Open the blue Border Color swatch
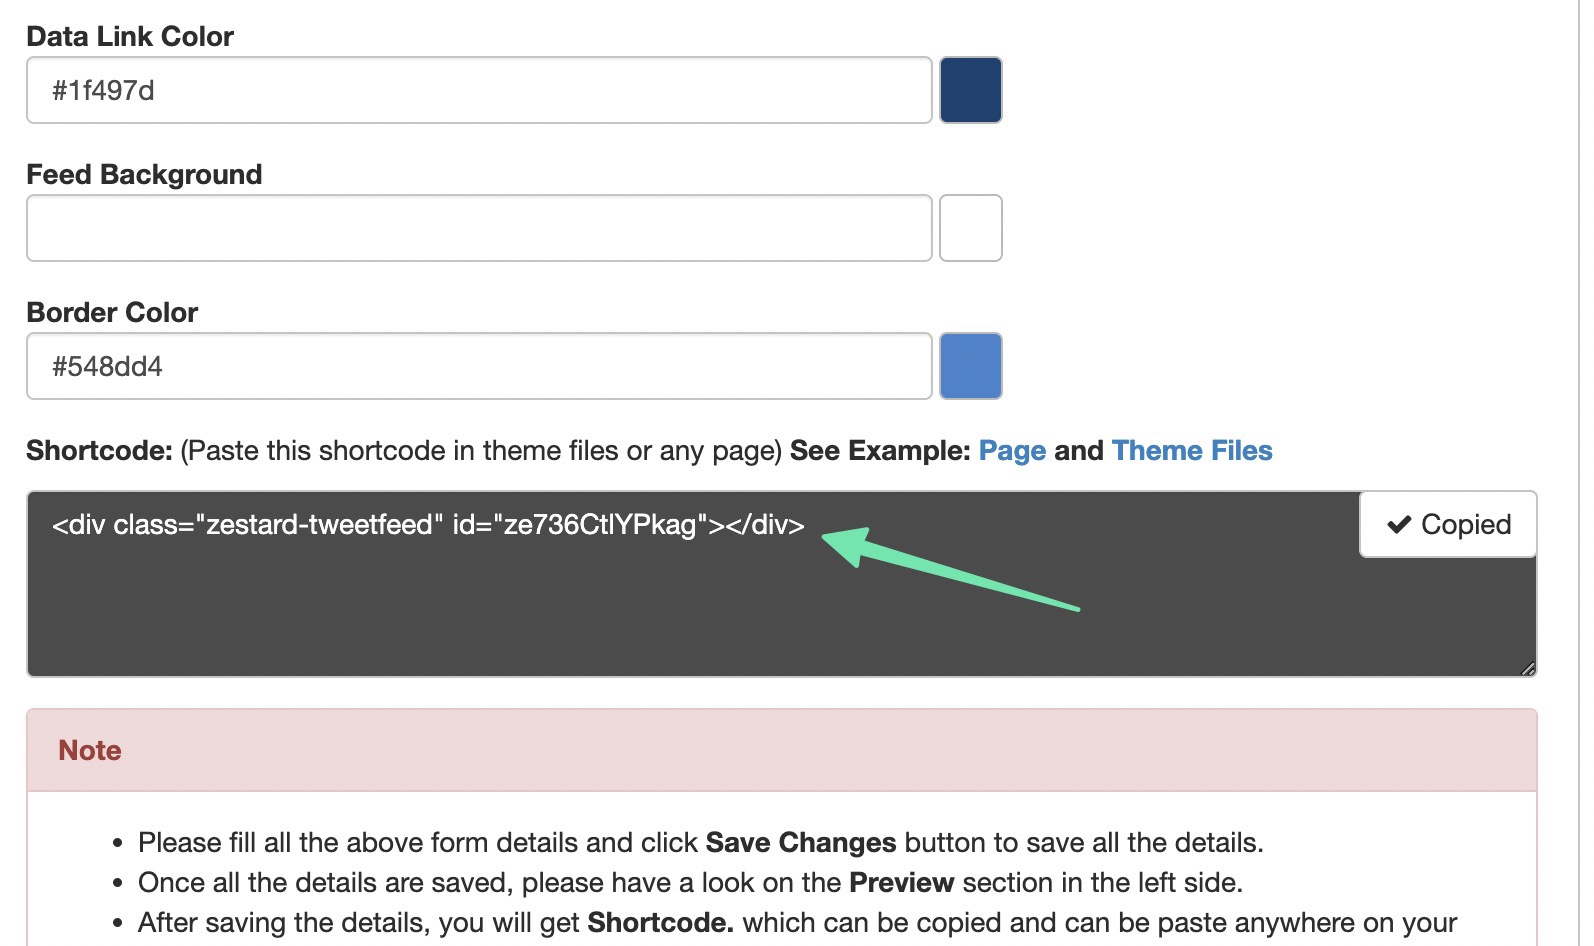 pyautogui.click(x=970, y=366)
